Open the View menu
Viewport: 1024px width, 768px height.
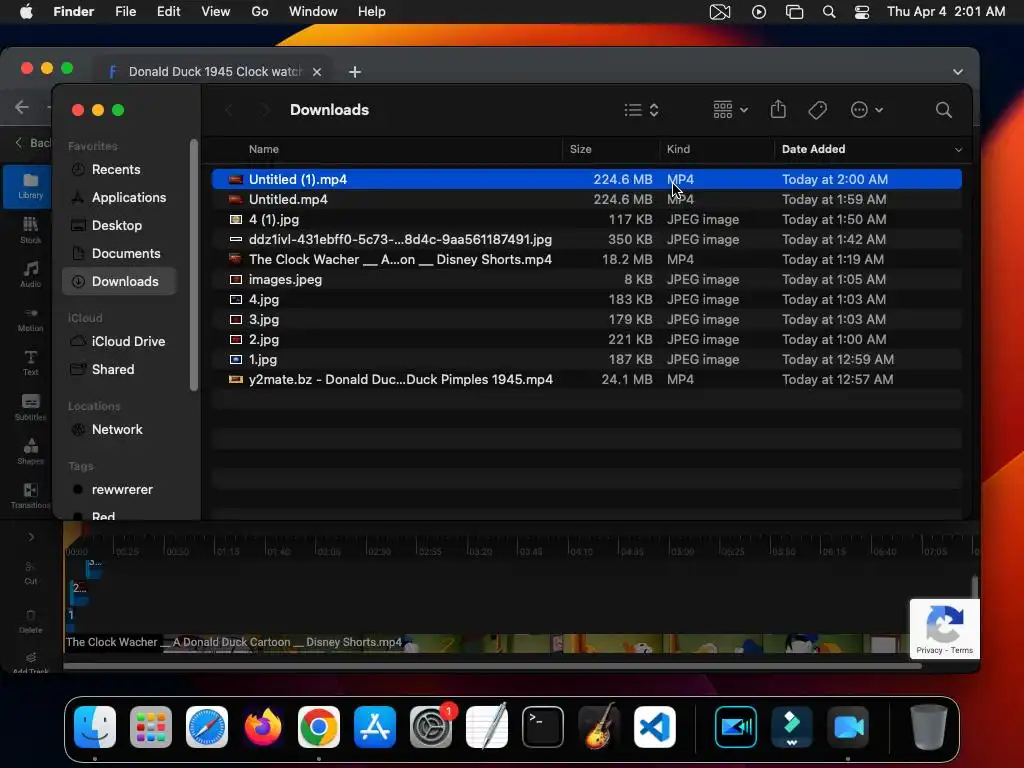tap(216, 12)
